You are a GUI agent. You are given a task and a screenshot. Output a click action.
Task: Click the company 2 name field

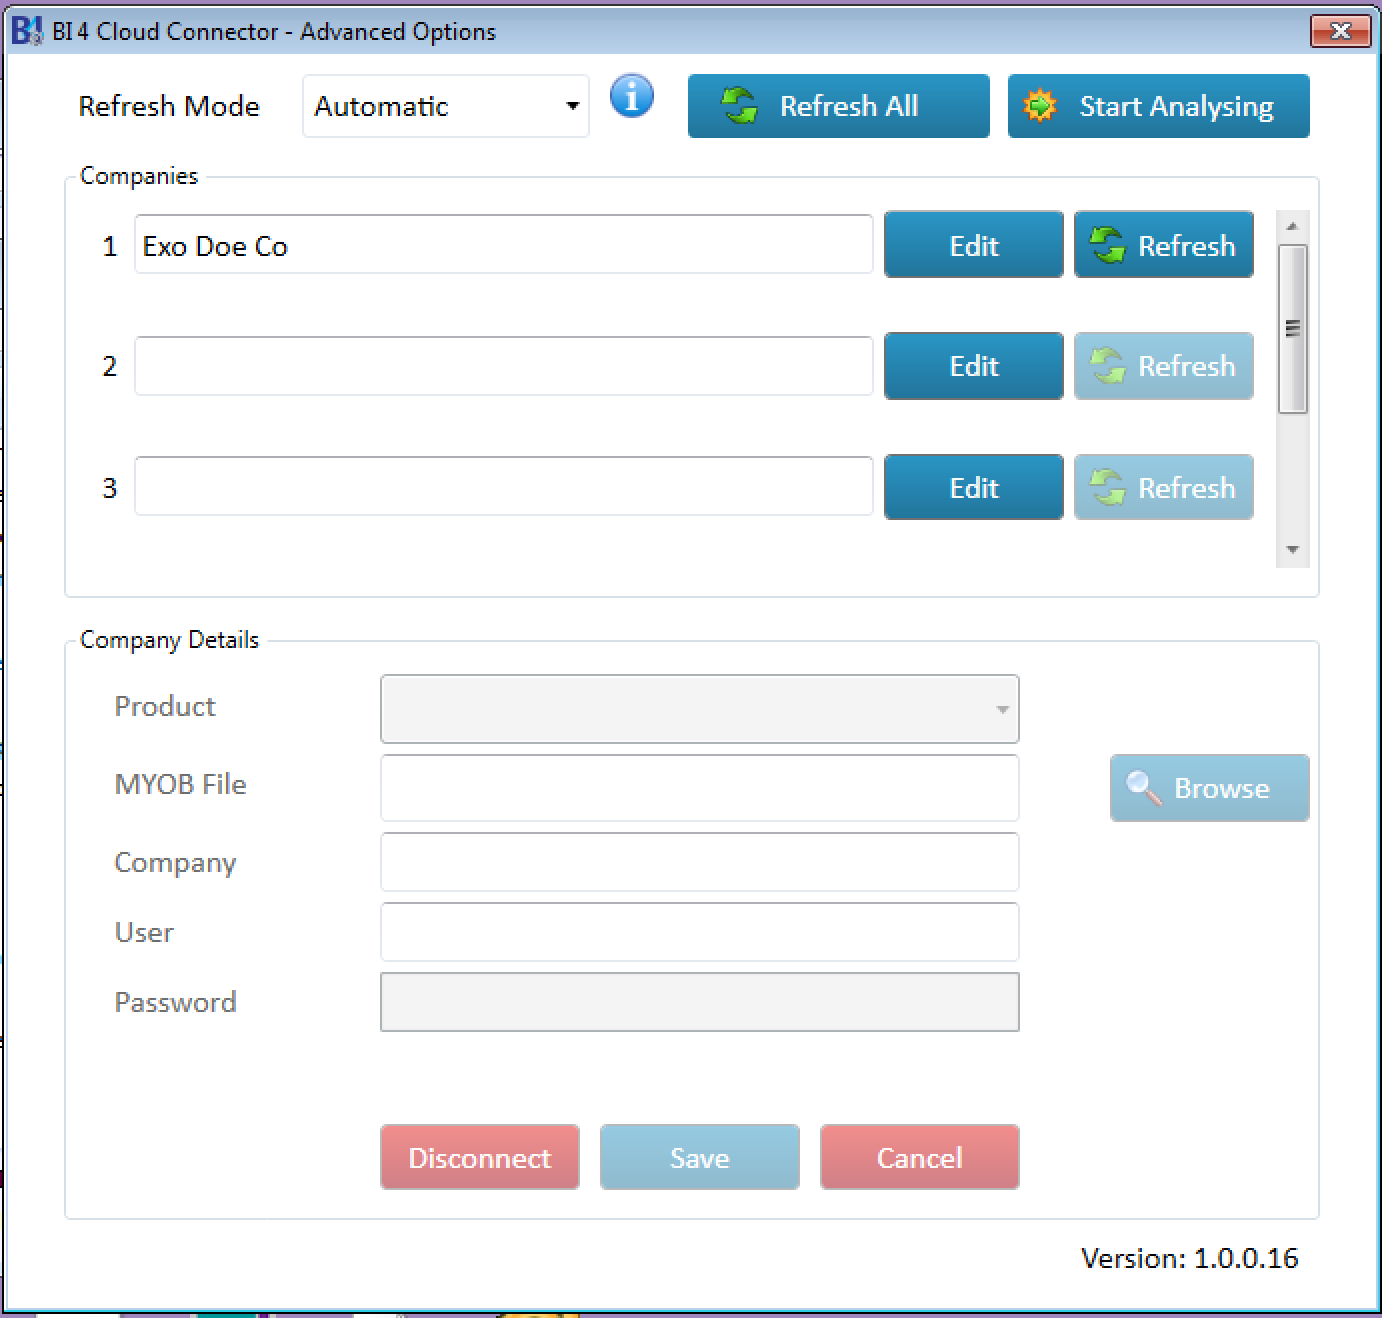(504, 366)
